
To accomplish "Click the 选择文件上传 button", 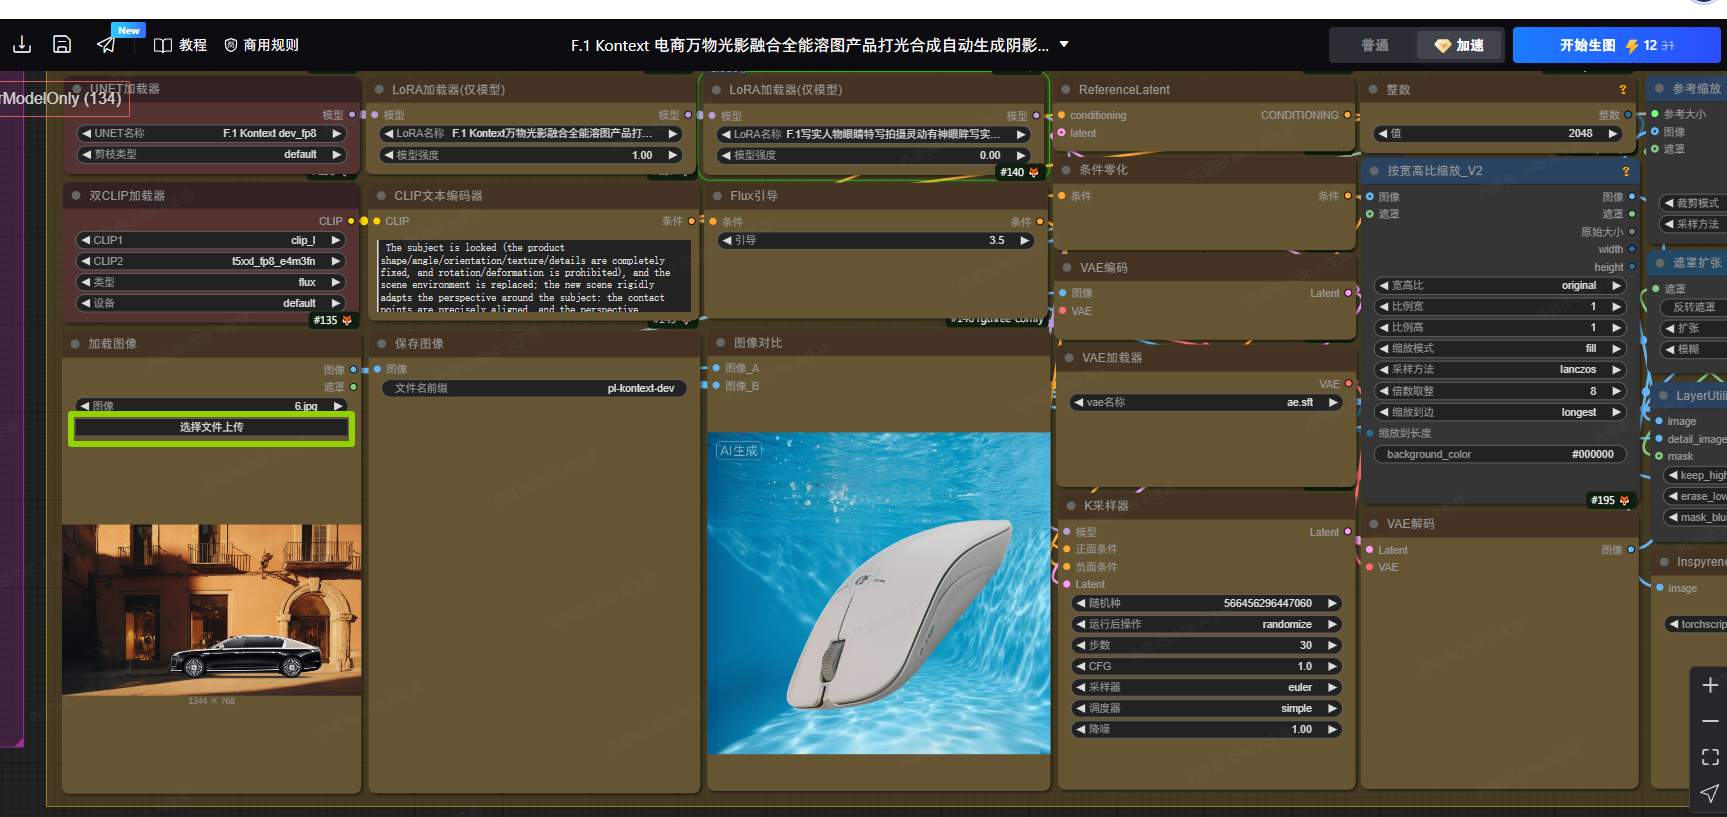I will tap(211, 427).
